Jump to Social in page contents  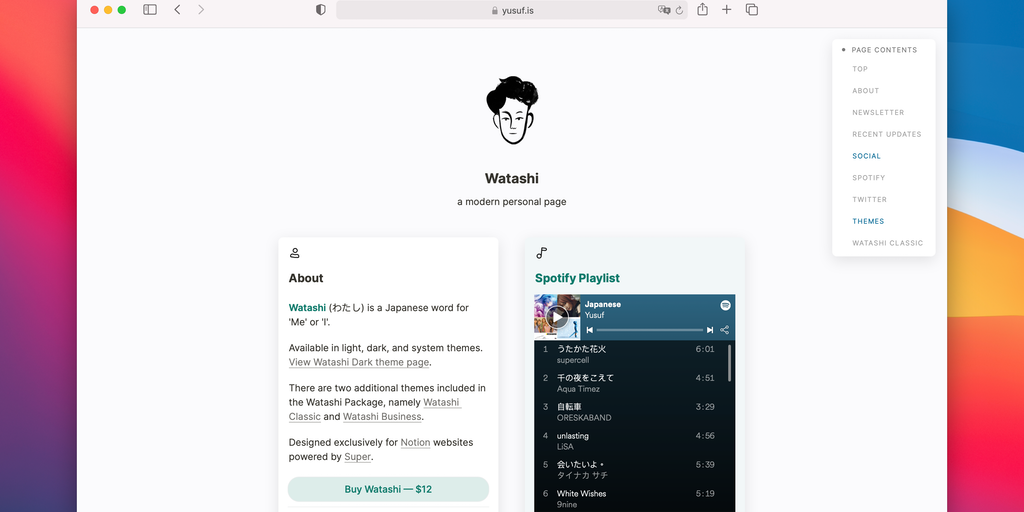click(866, 156)
